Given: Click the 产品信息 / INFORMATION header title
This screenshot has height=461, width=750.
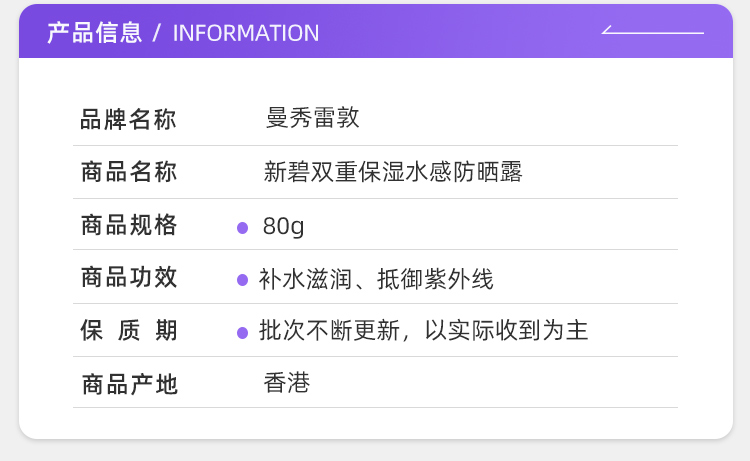Looking at the screenshot, I should pyautogui.click(x=183, y=33).
